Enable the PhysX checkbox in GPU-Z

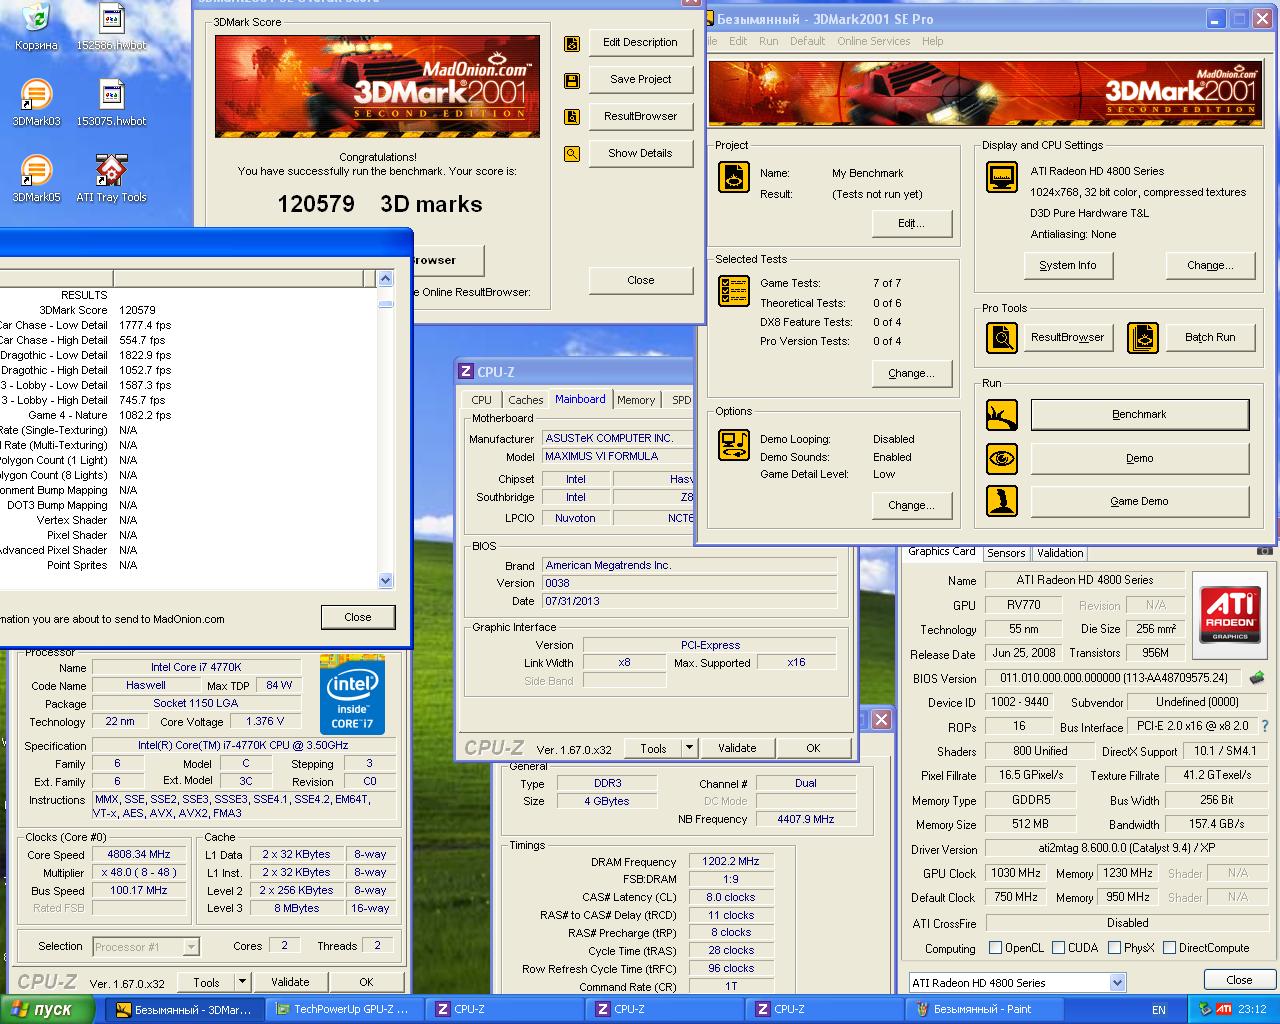(x=1113, y=948)
